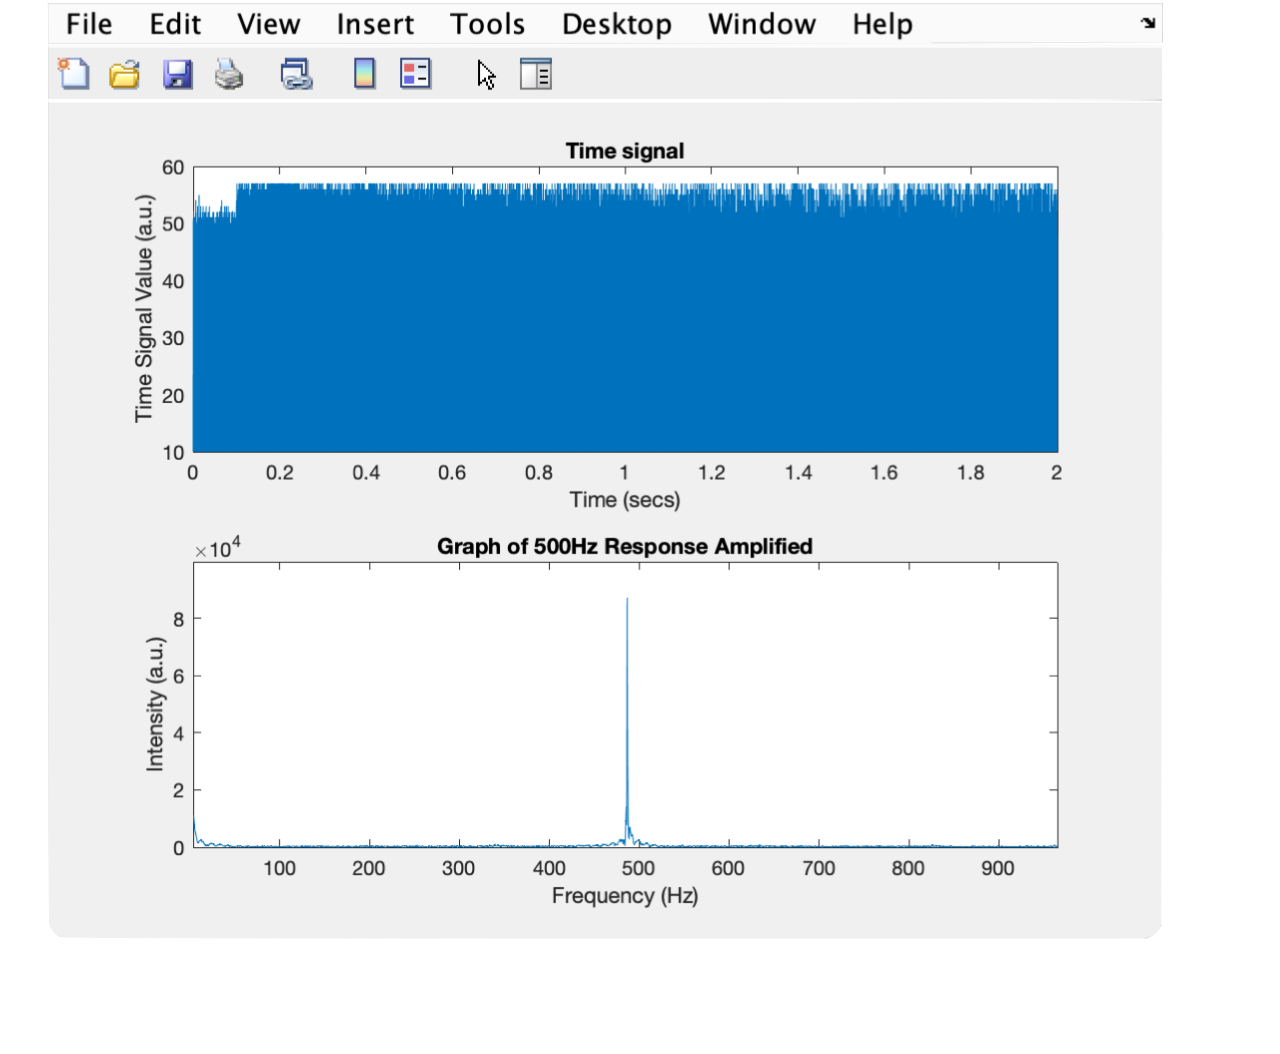The height and width of the screenshot is (1054, 1280).
Task: Open a file using the folder icon
Action: point(125,75)
